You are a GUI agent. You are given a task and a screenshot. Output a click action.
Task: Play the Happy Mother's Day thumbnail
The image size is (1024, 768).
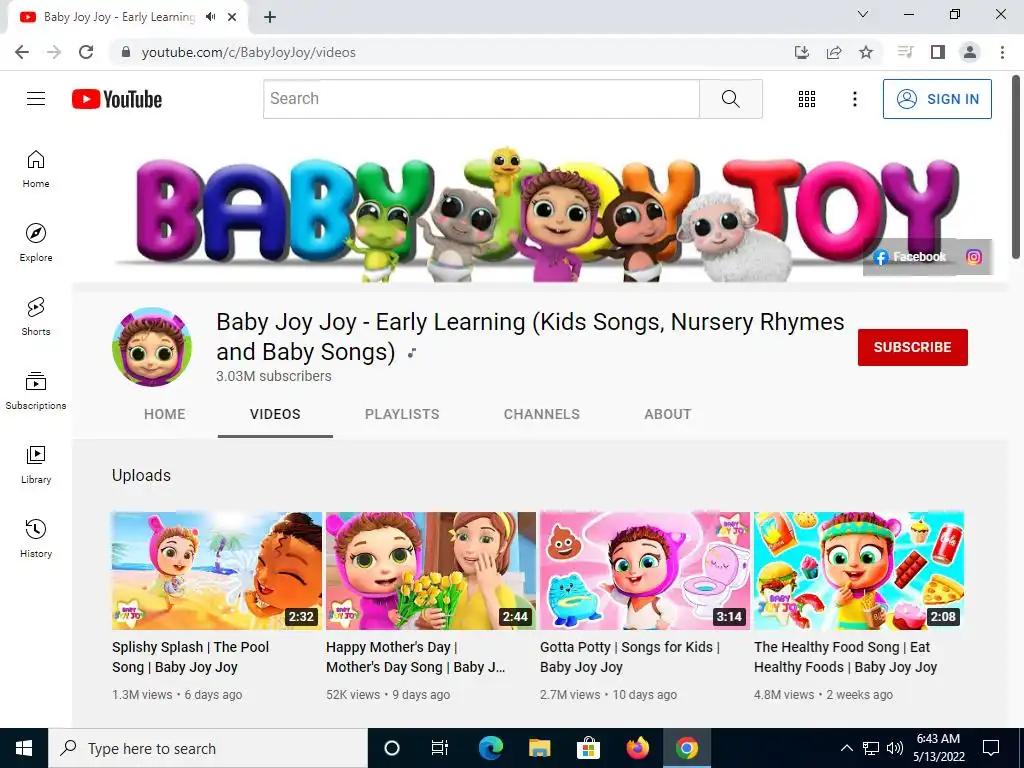tap(431, 571)
